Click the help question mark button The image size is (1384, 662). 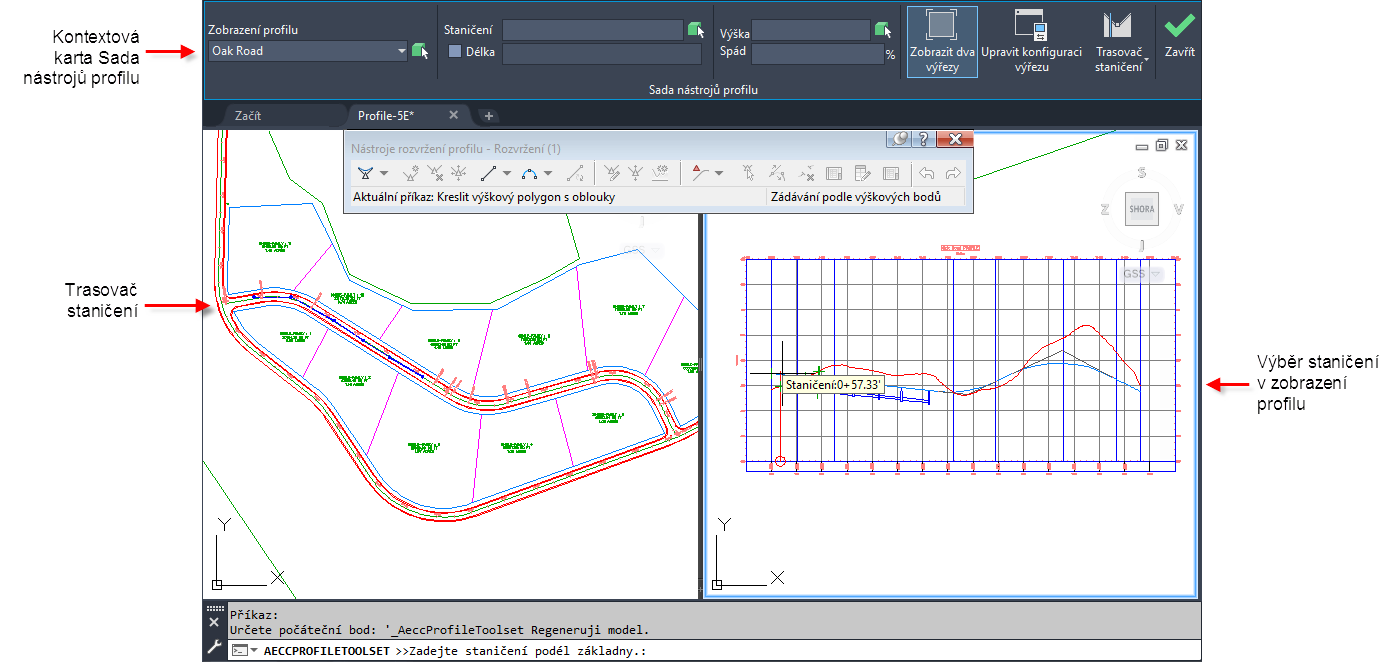925,140
